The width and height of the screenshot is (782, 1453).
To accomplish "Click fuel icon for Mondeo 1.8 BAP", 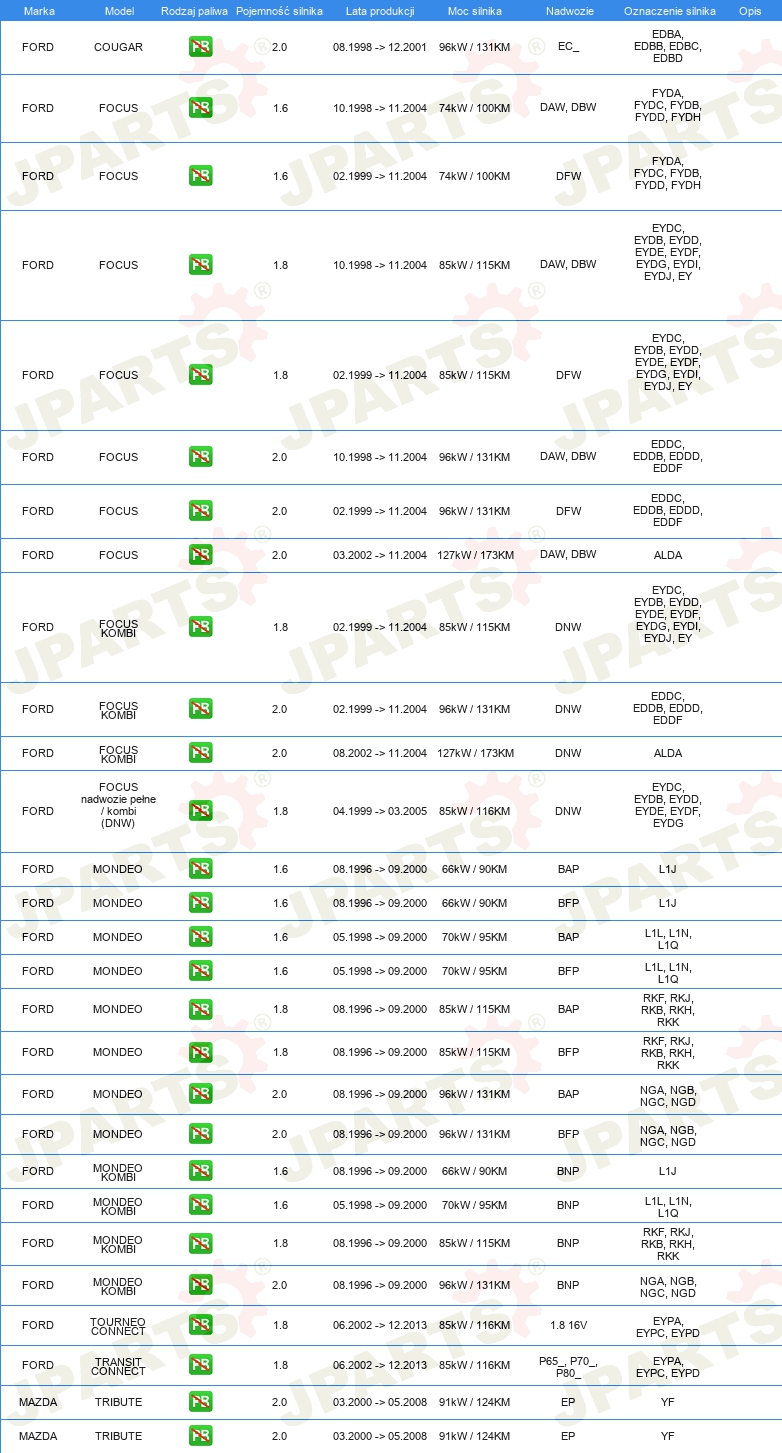I will [x=200, y=1010].
